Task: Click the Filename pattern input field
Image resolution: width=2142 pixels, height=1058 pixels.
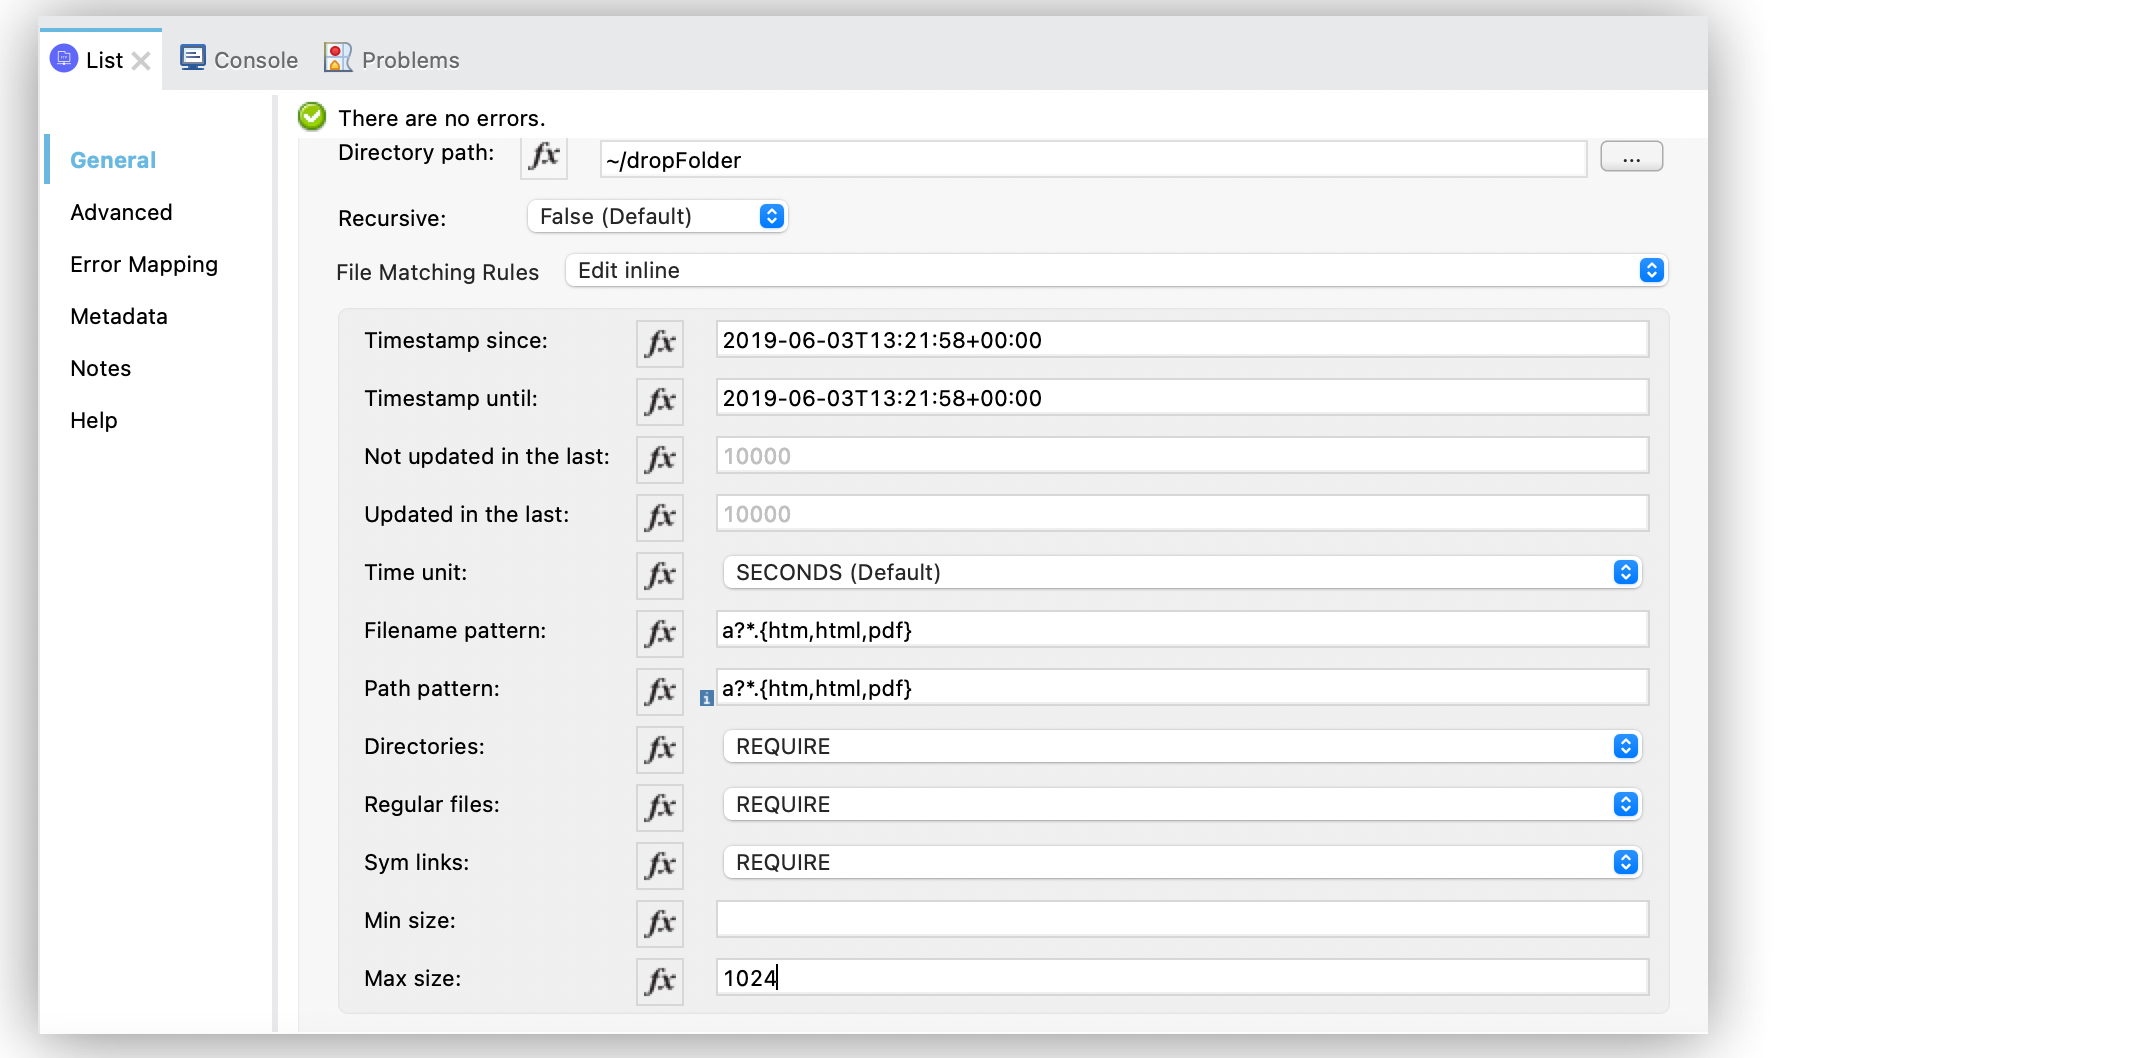Action: coord(1182,630)
